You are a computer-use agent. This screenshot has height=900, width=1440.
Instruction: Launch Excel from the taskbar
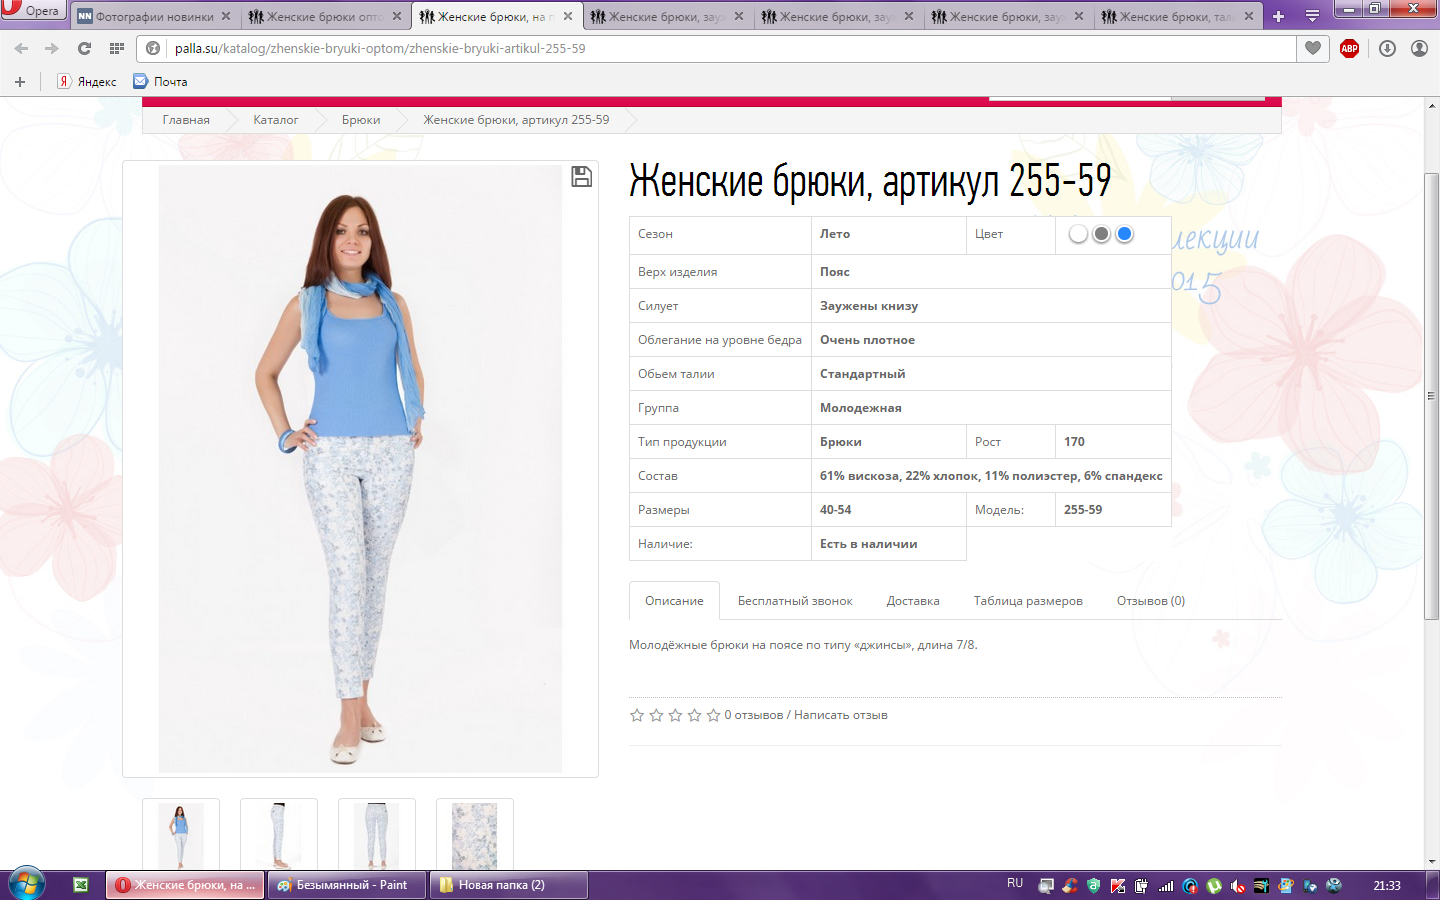click(x=81, y=885)
